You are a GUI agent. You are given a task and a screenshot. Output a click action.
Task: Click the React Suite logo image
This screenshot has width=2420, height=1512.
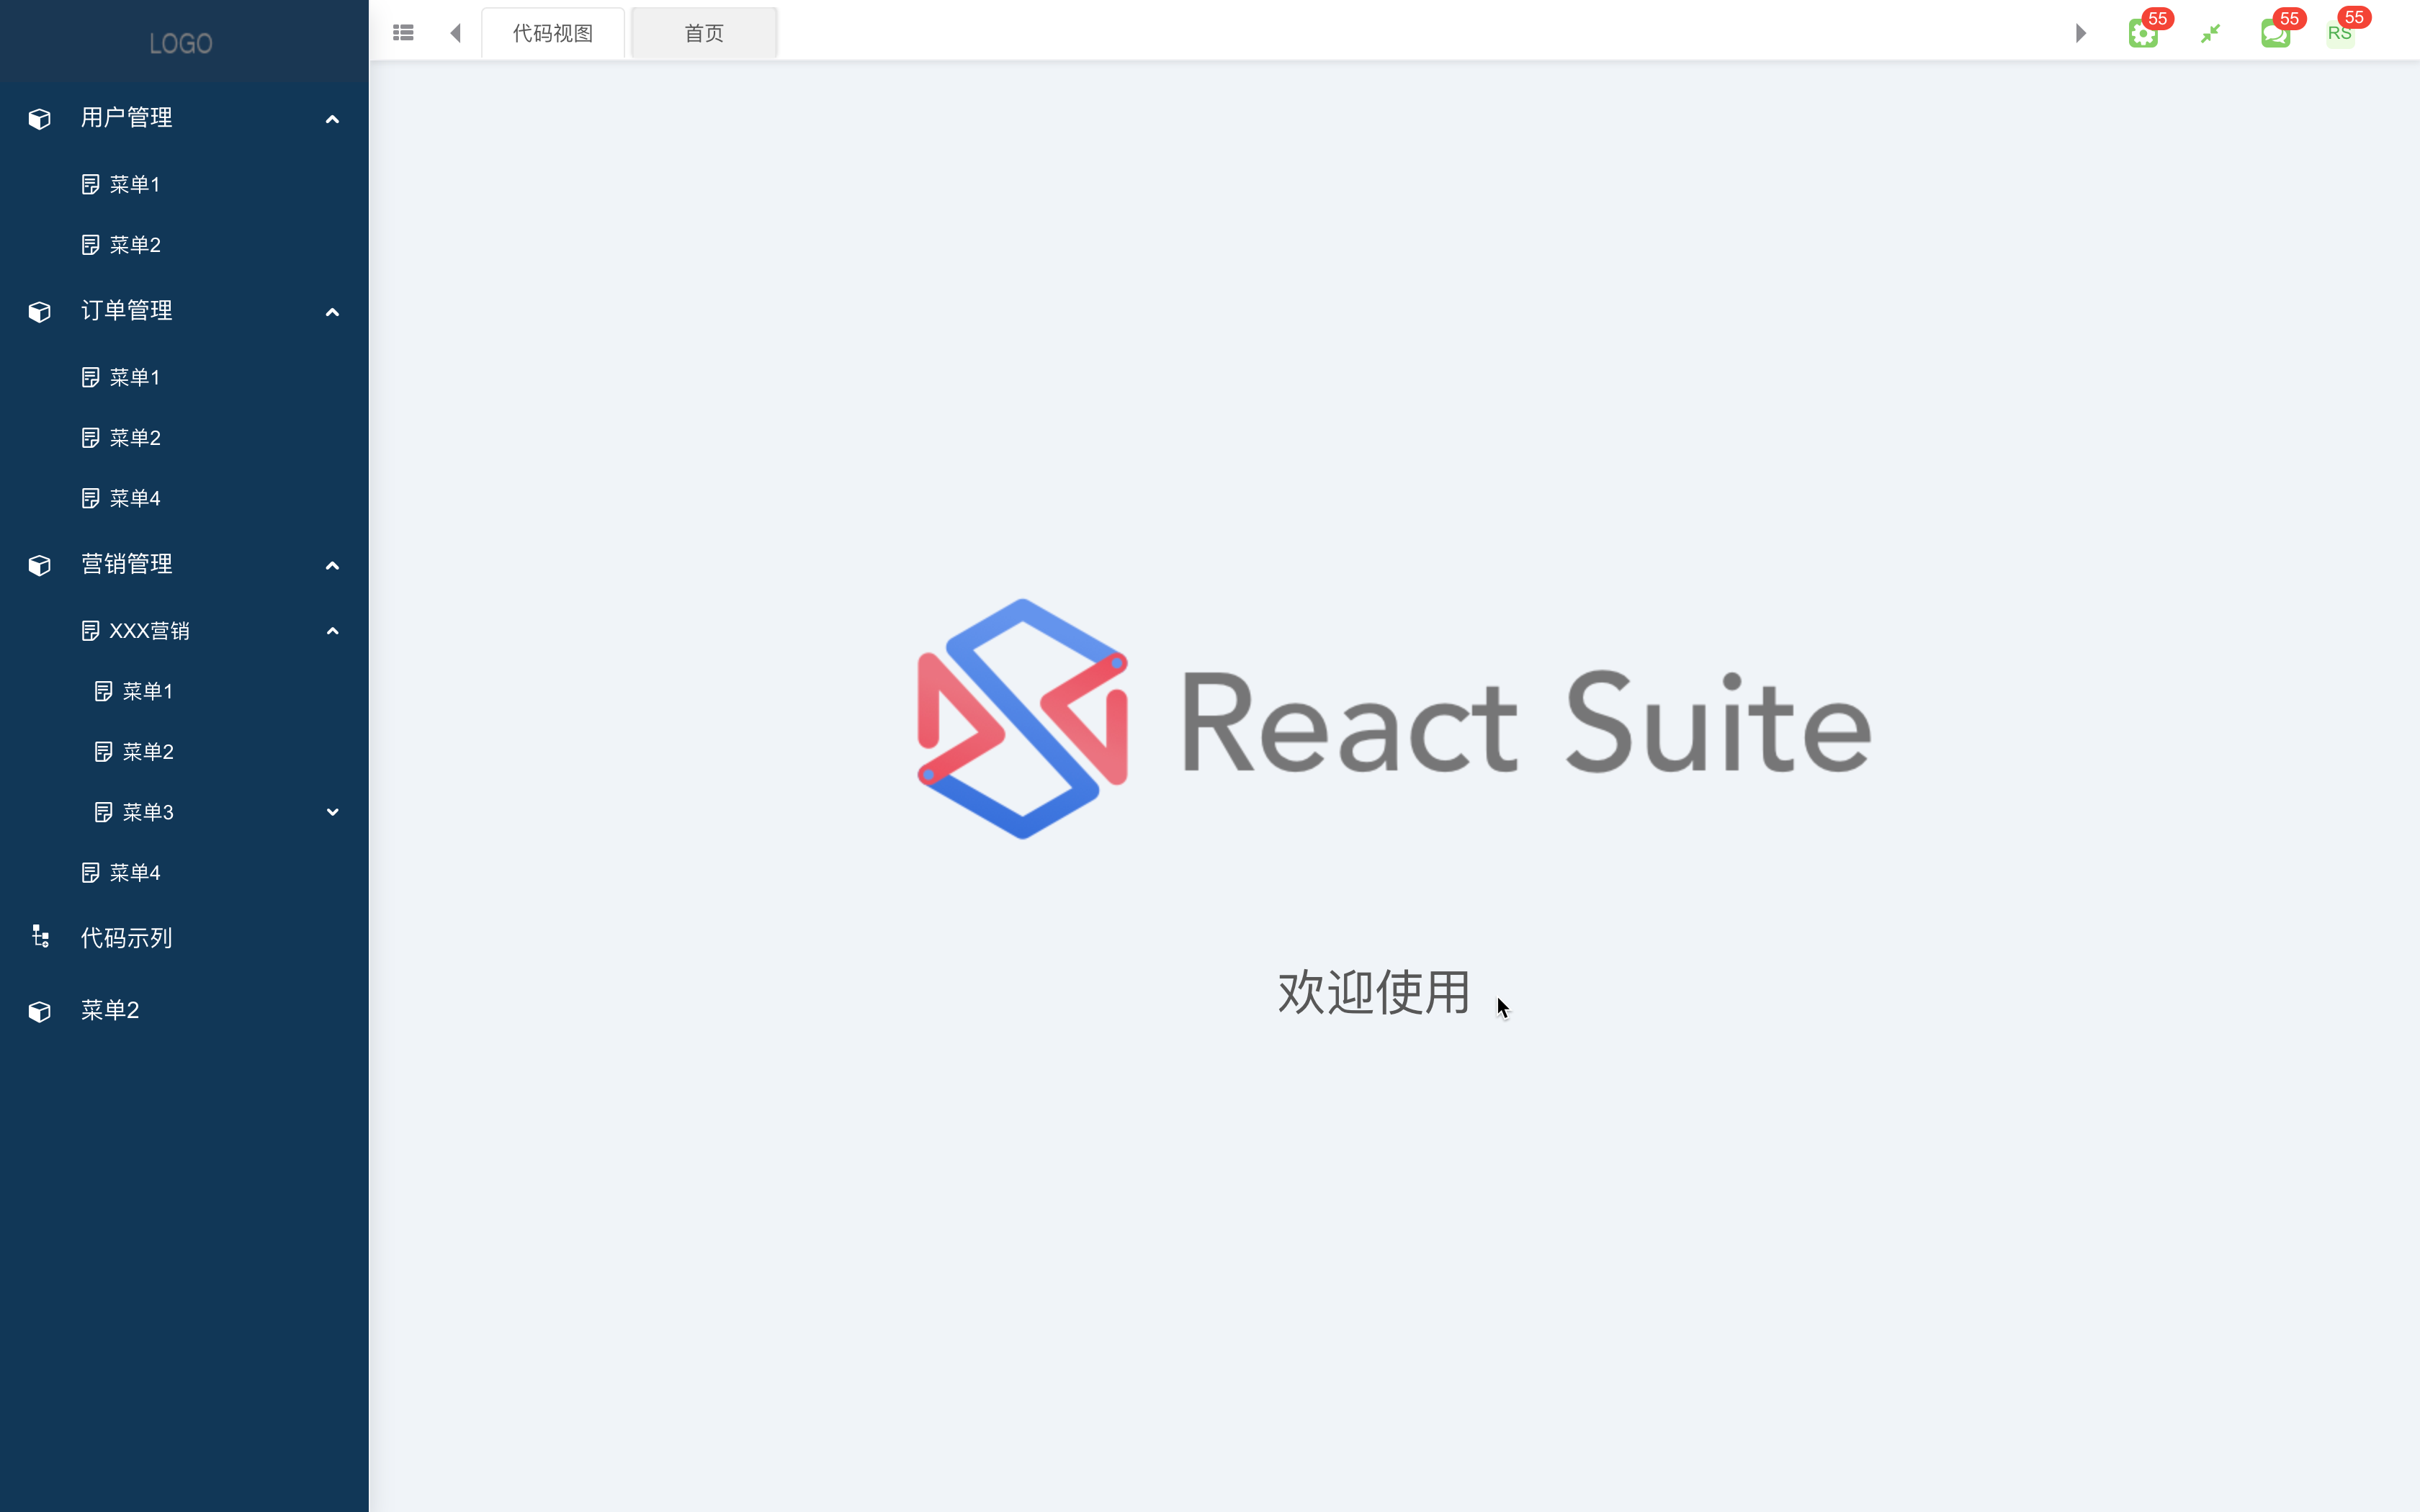tap(1394, 719)
